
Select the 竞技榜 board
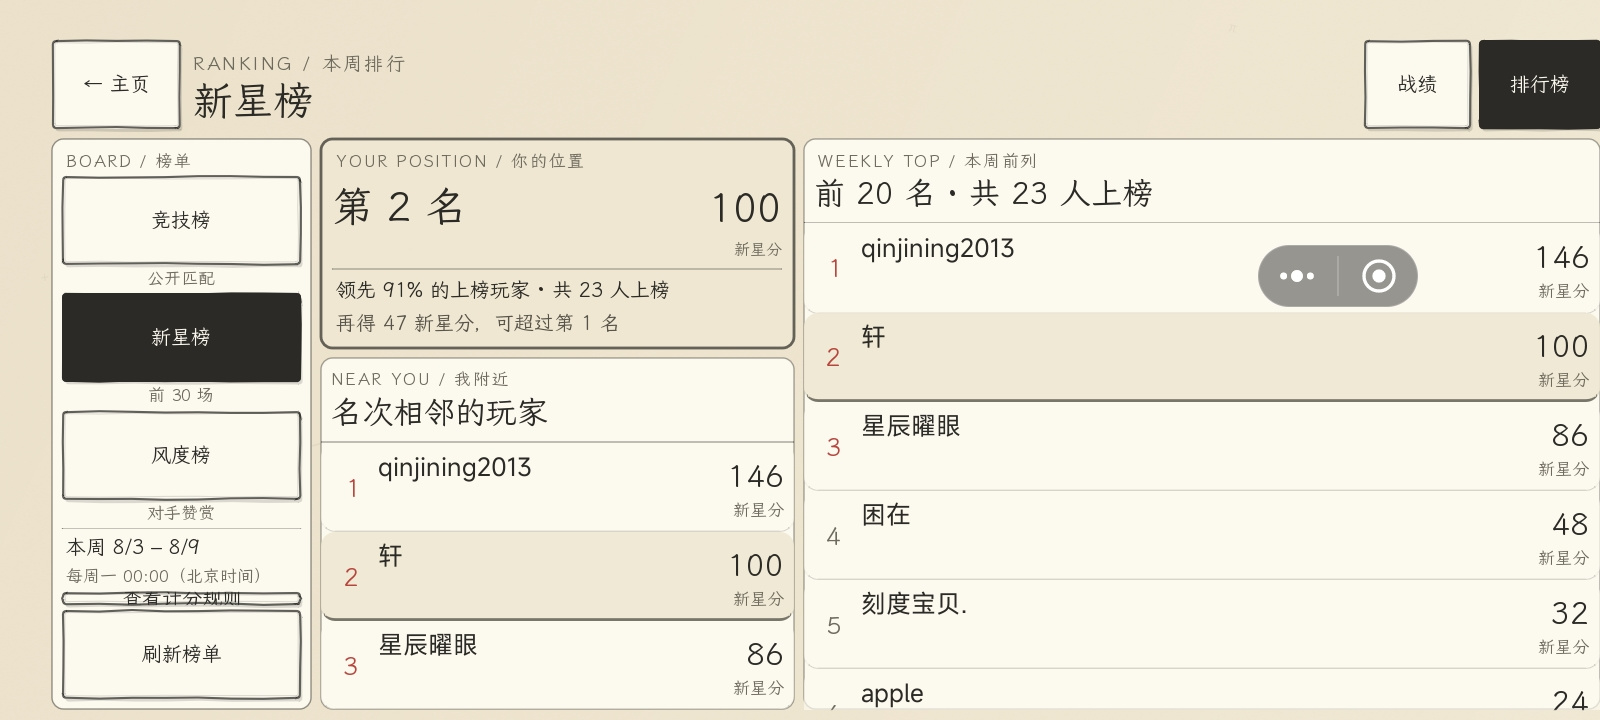click(181, 220)
